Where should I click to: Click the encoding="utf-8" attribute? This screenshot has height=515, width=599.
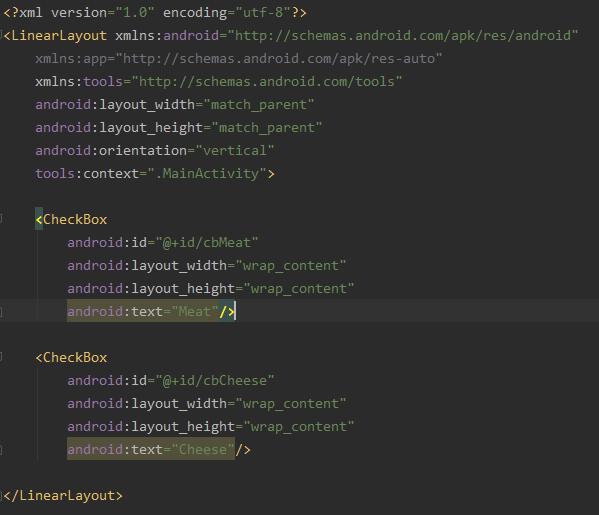click(227, 13)
